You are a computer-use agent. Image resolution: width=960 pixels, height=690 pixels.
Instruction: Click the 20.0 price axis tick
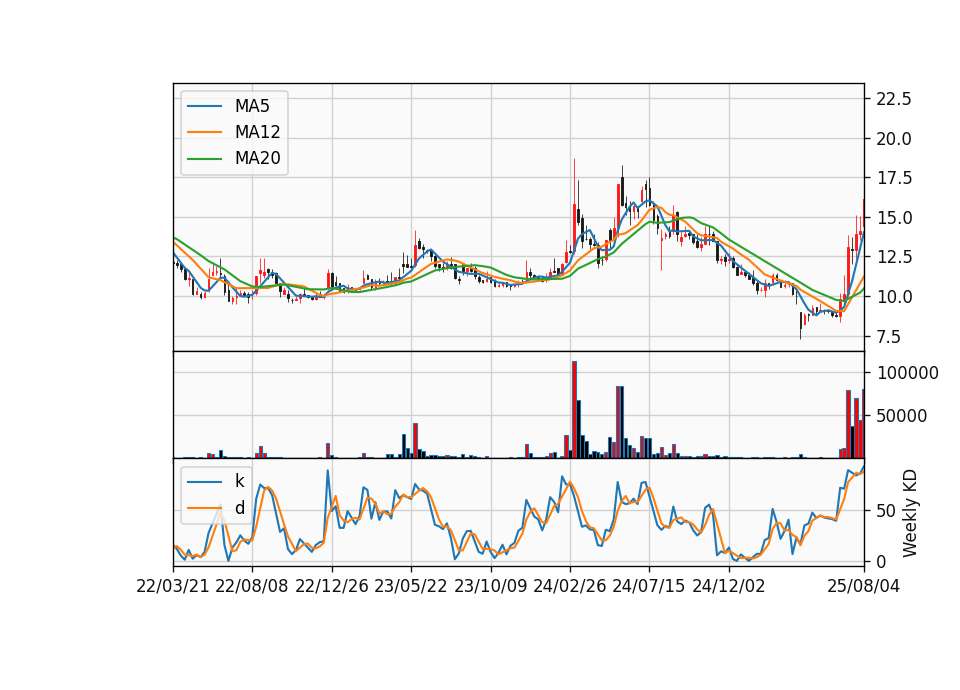pos(894,139)
